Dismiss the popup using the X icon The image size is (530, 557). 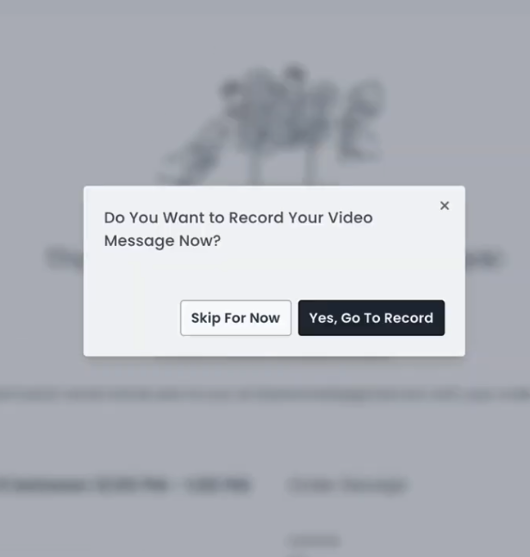[x=444, y=206]
